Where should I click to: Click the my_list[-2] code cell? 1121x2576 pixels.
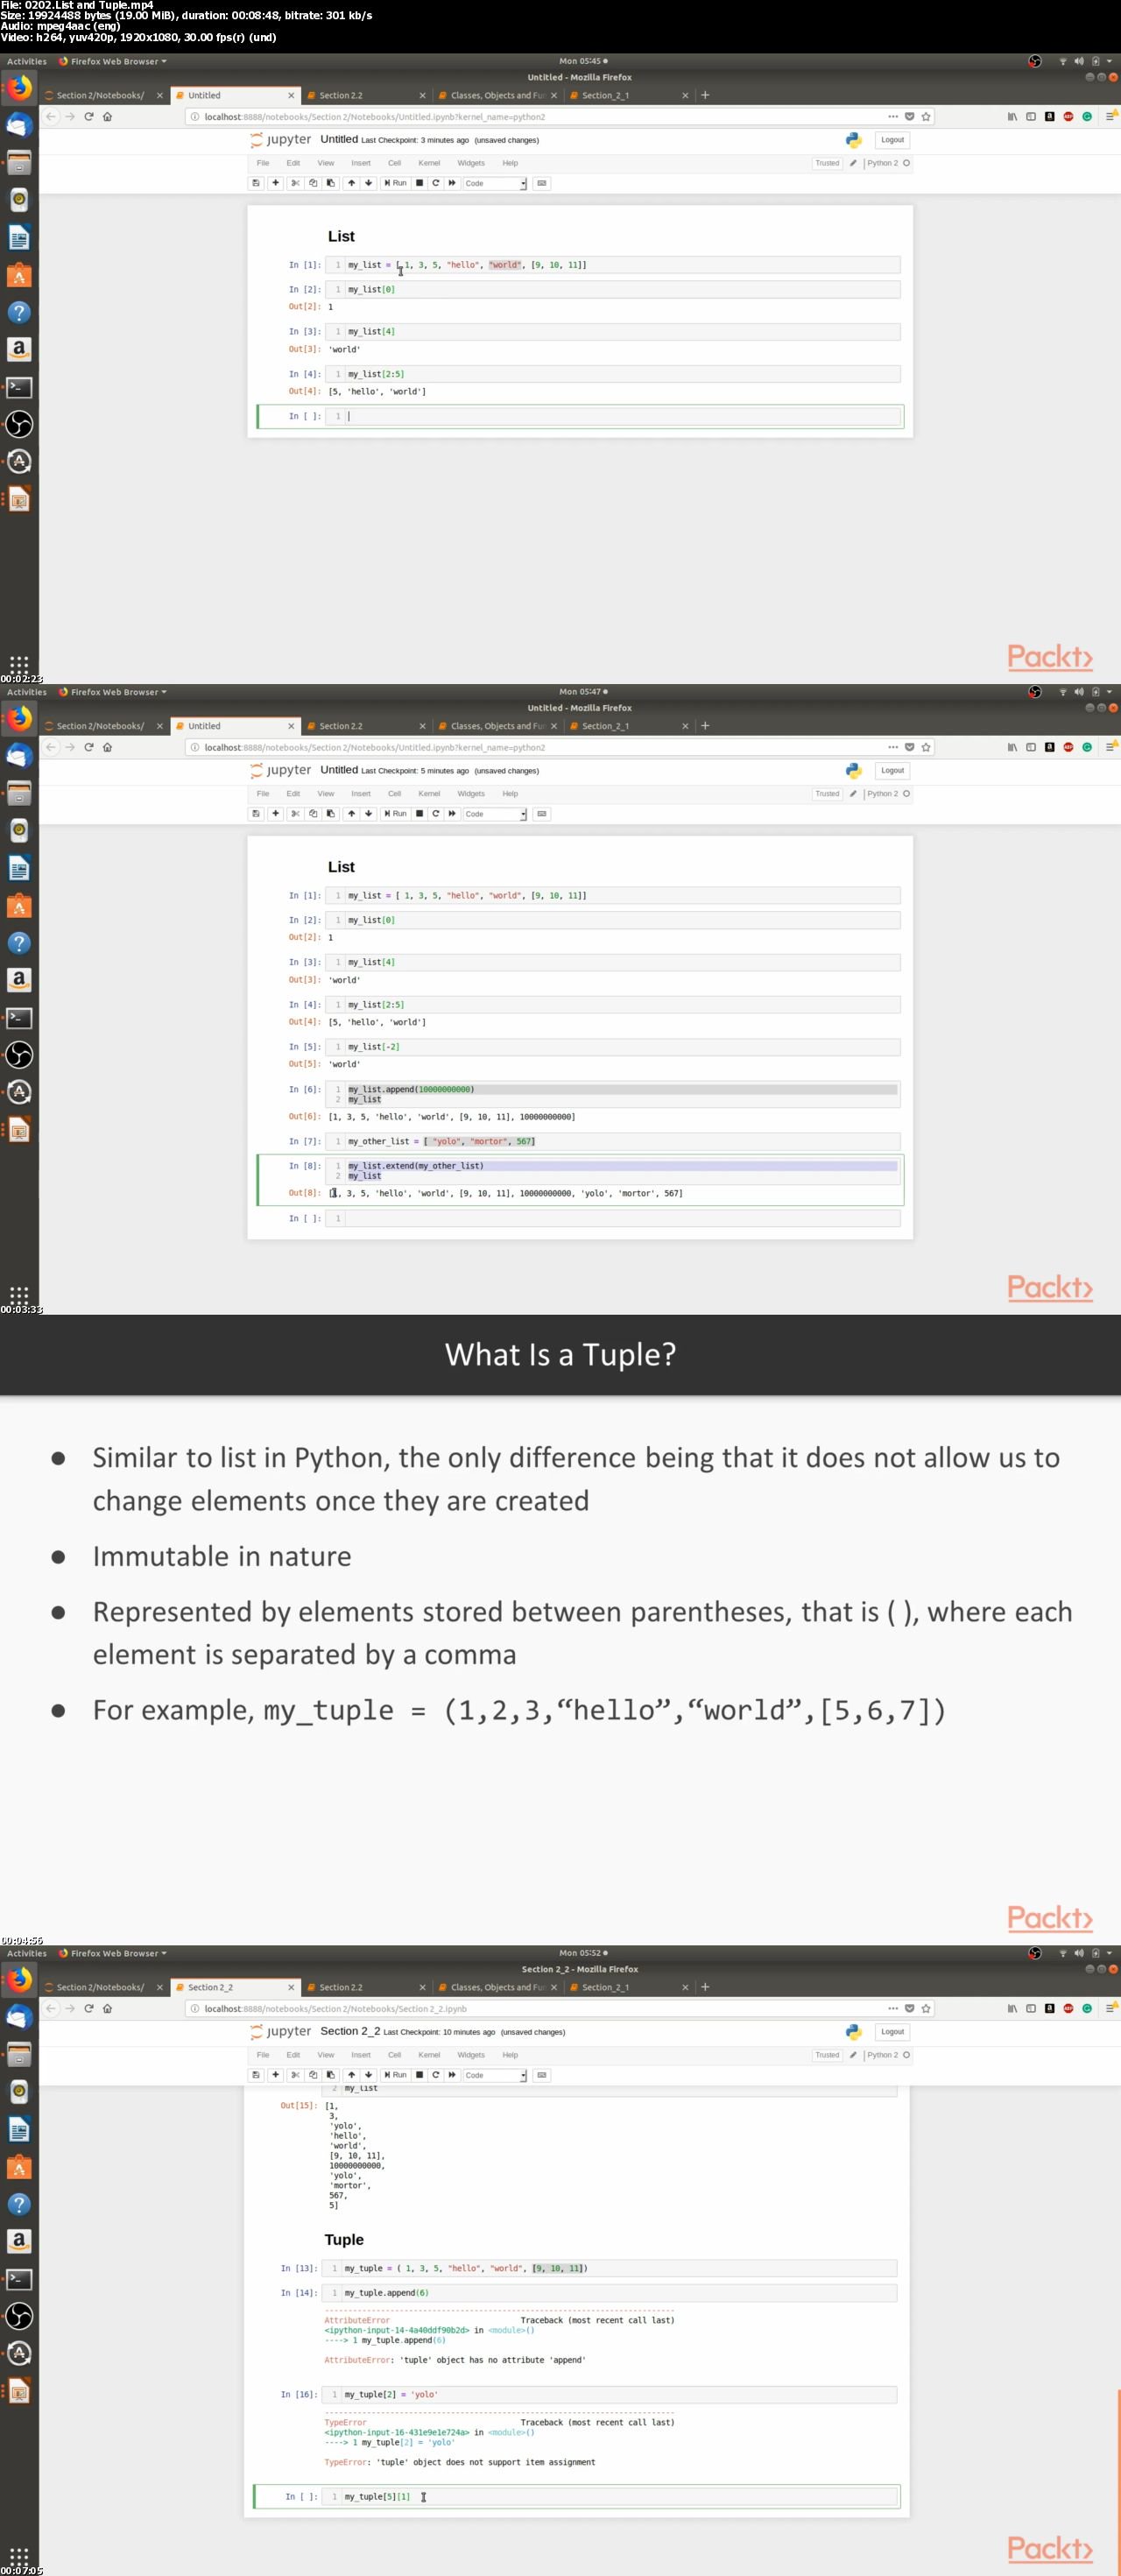(x=612, y=1047)
